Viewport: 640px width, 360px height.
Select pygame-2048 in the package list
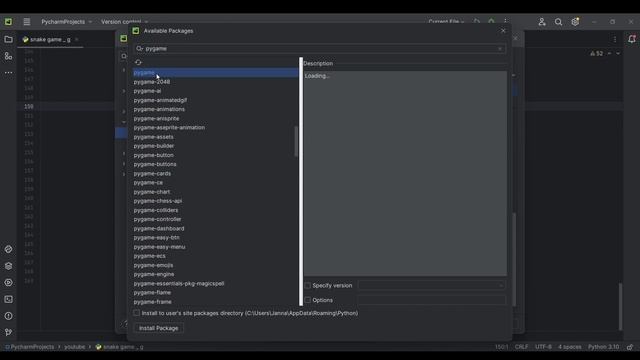click(x=216, y=82)
